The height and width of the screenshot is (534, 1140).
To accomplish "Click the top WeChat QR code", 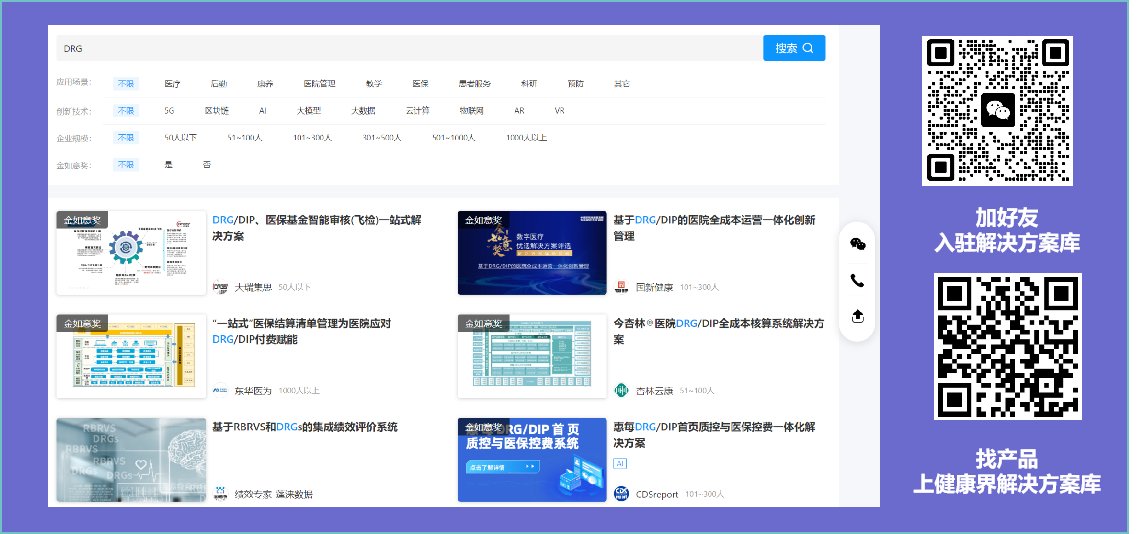I will 997,111.
